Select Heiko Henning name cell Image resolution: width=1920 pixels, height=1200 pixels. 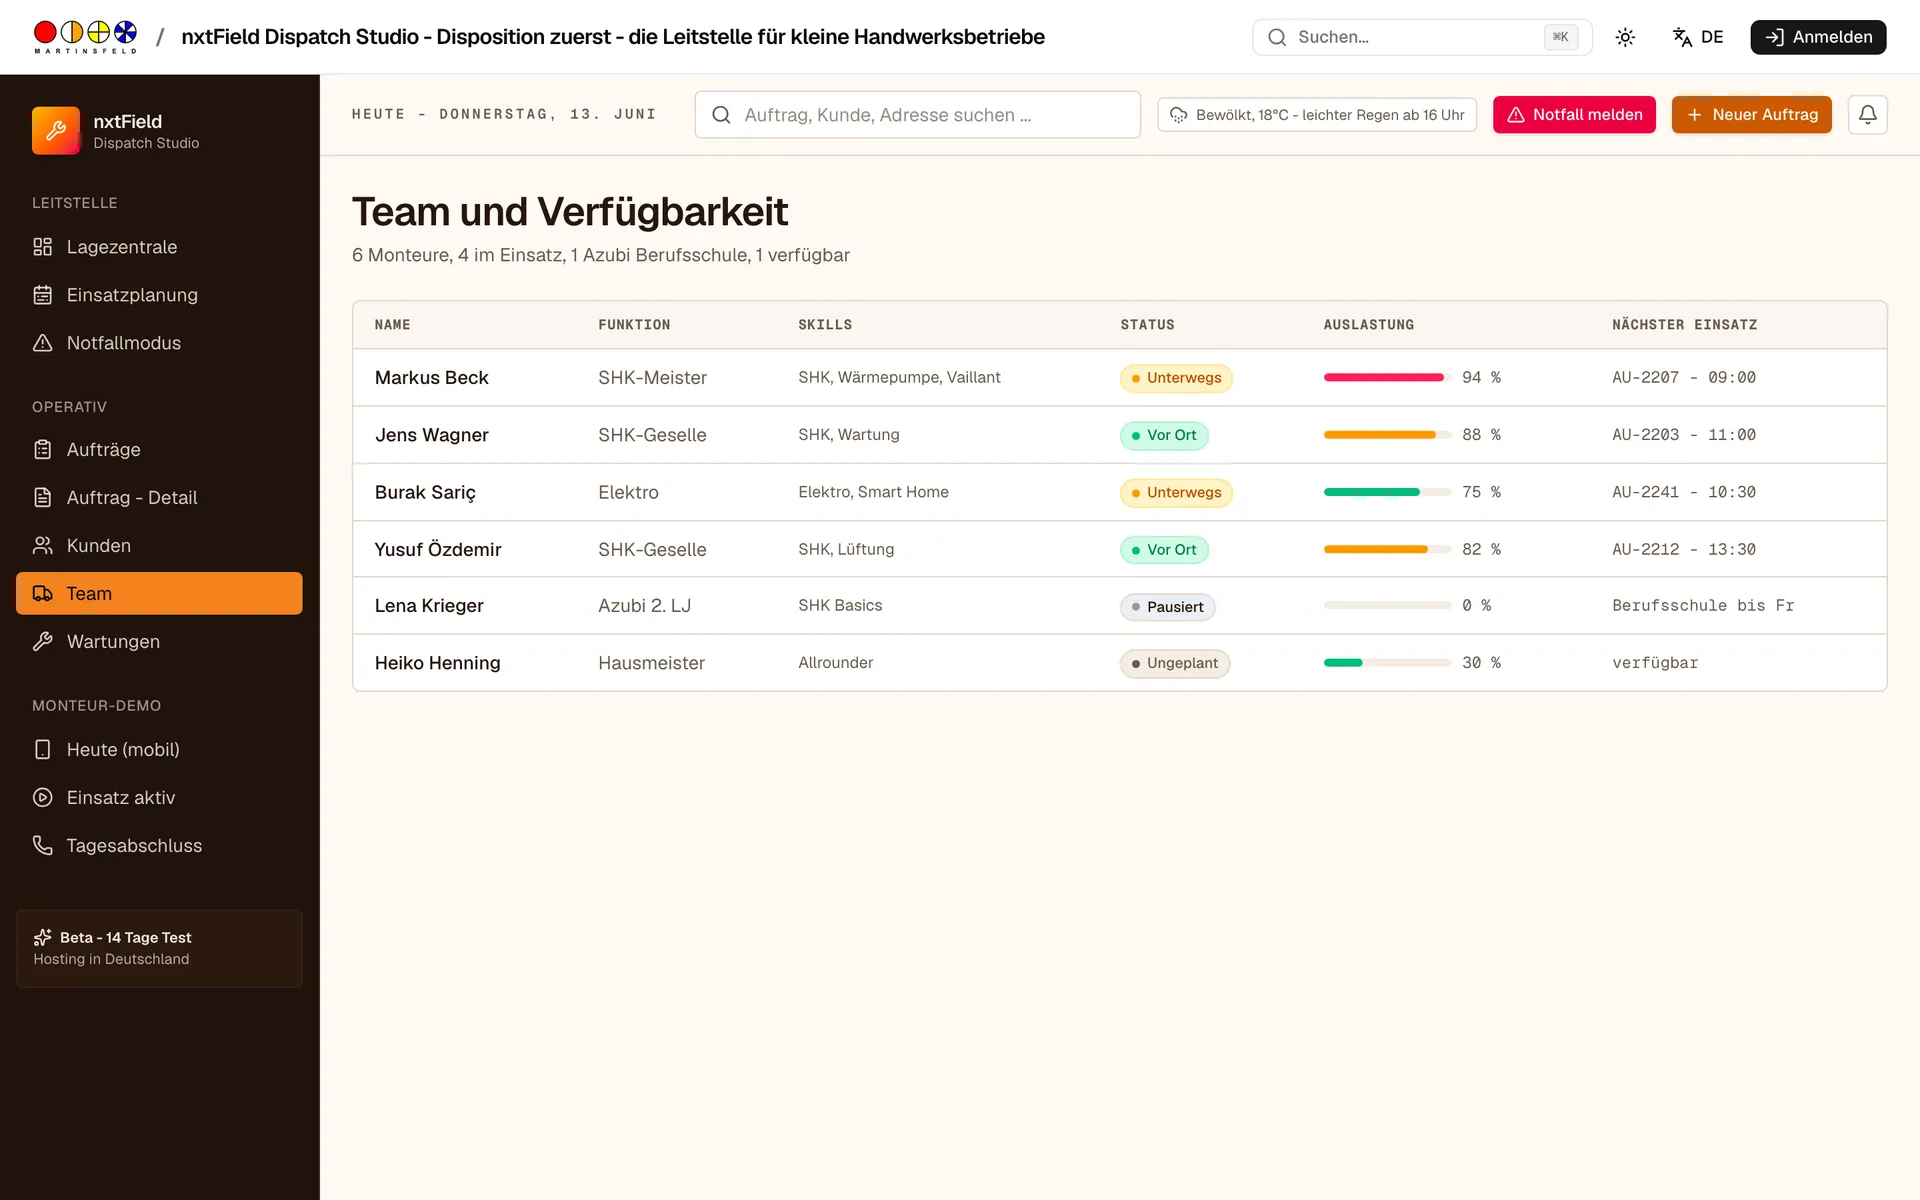[437, 663]
